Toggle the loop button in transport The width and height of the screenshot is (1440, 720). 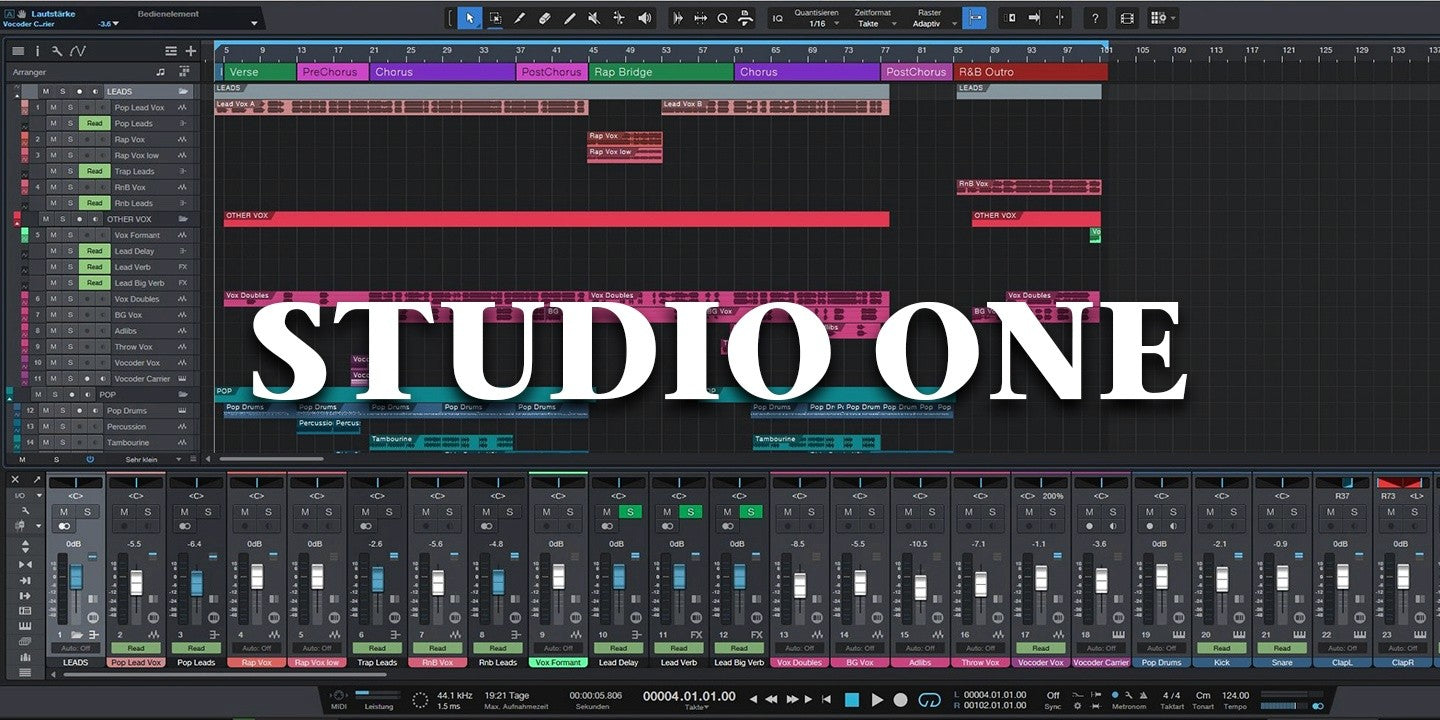click(x=929, y=700)
